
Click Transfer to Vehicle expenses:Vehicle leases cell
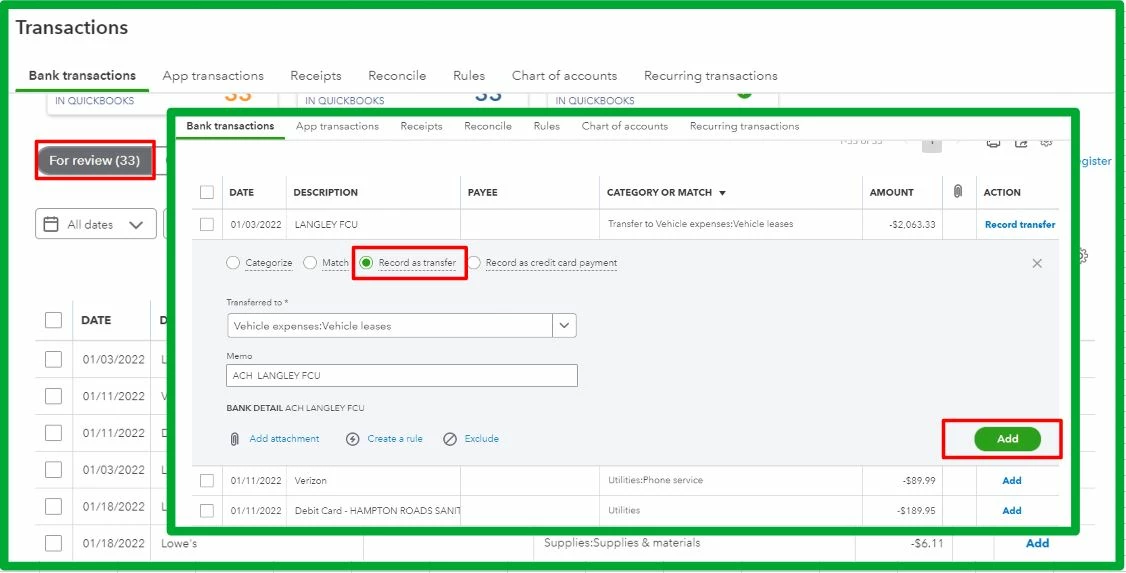pos(700,224)
